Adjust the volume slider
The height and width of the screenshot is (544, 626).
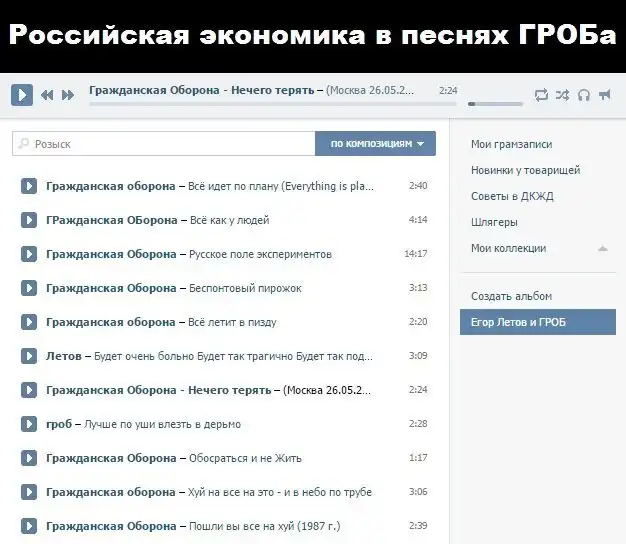tap(495, 103)
